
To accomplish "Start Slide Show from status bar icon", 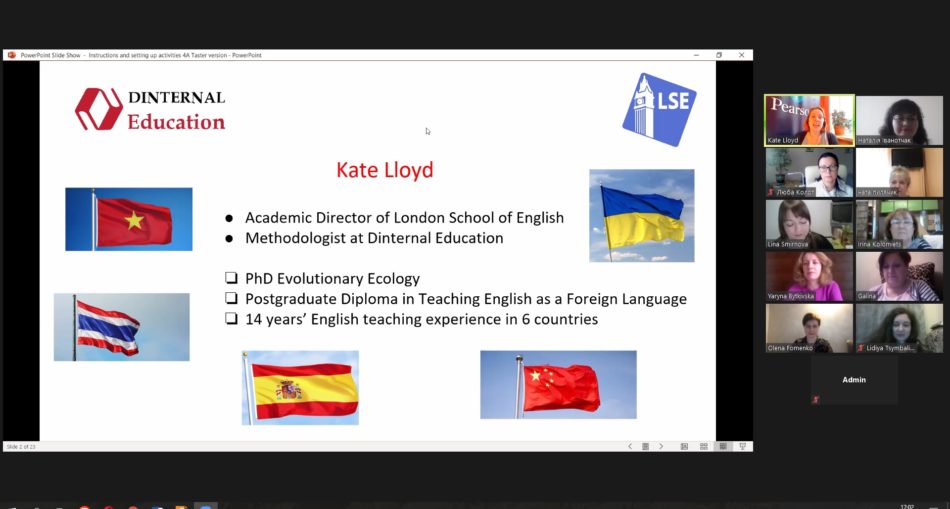I will pyautogui.click(x=742, y=446).
